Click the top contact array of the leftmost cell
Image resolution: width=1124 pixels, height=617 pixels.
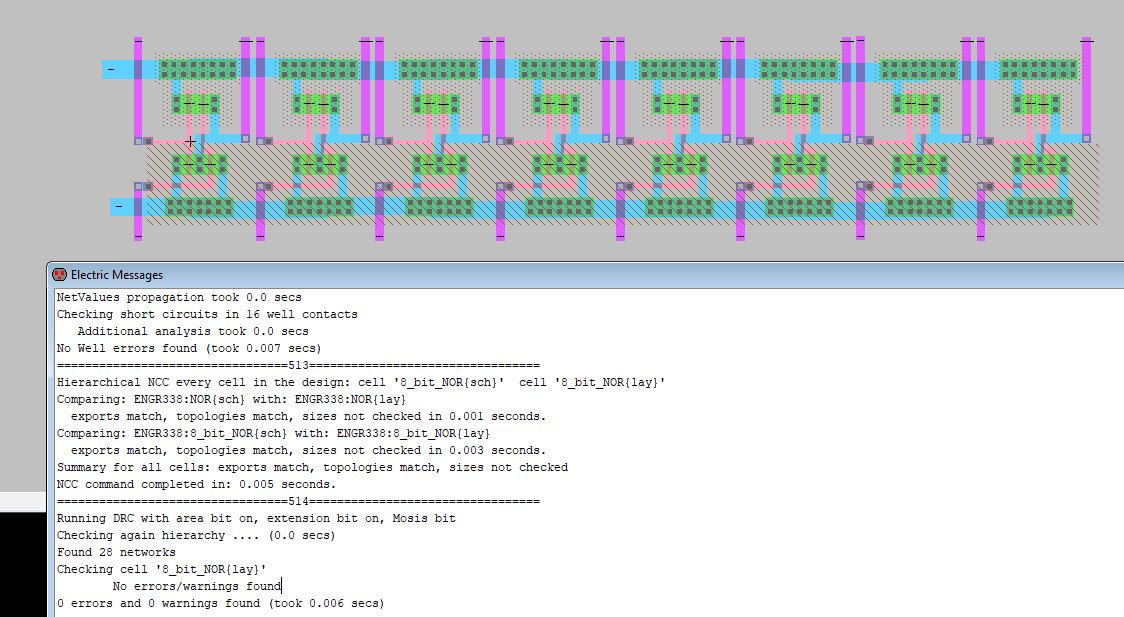(x=198, y=69)
